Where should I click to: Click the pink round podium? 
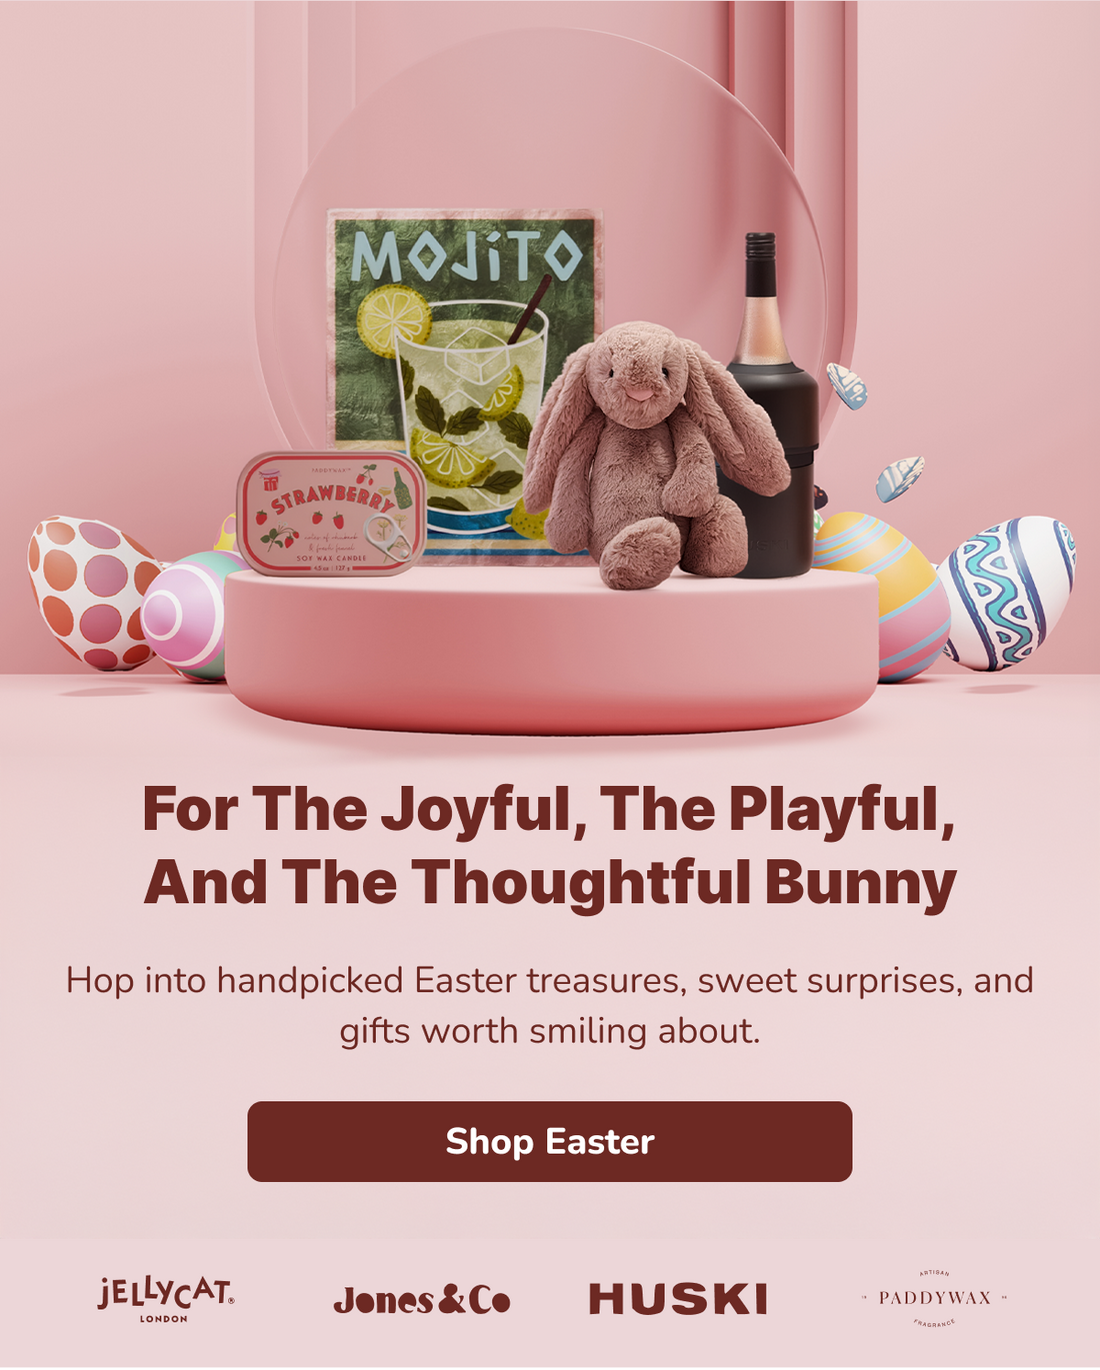pyautogui.click(x=552, y=648)
